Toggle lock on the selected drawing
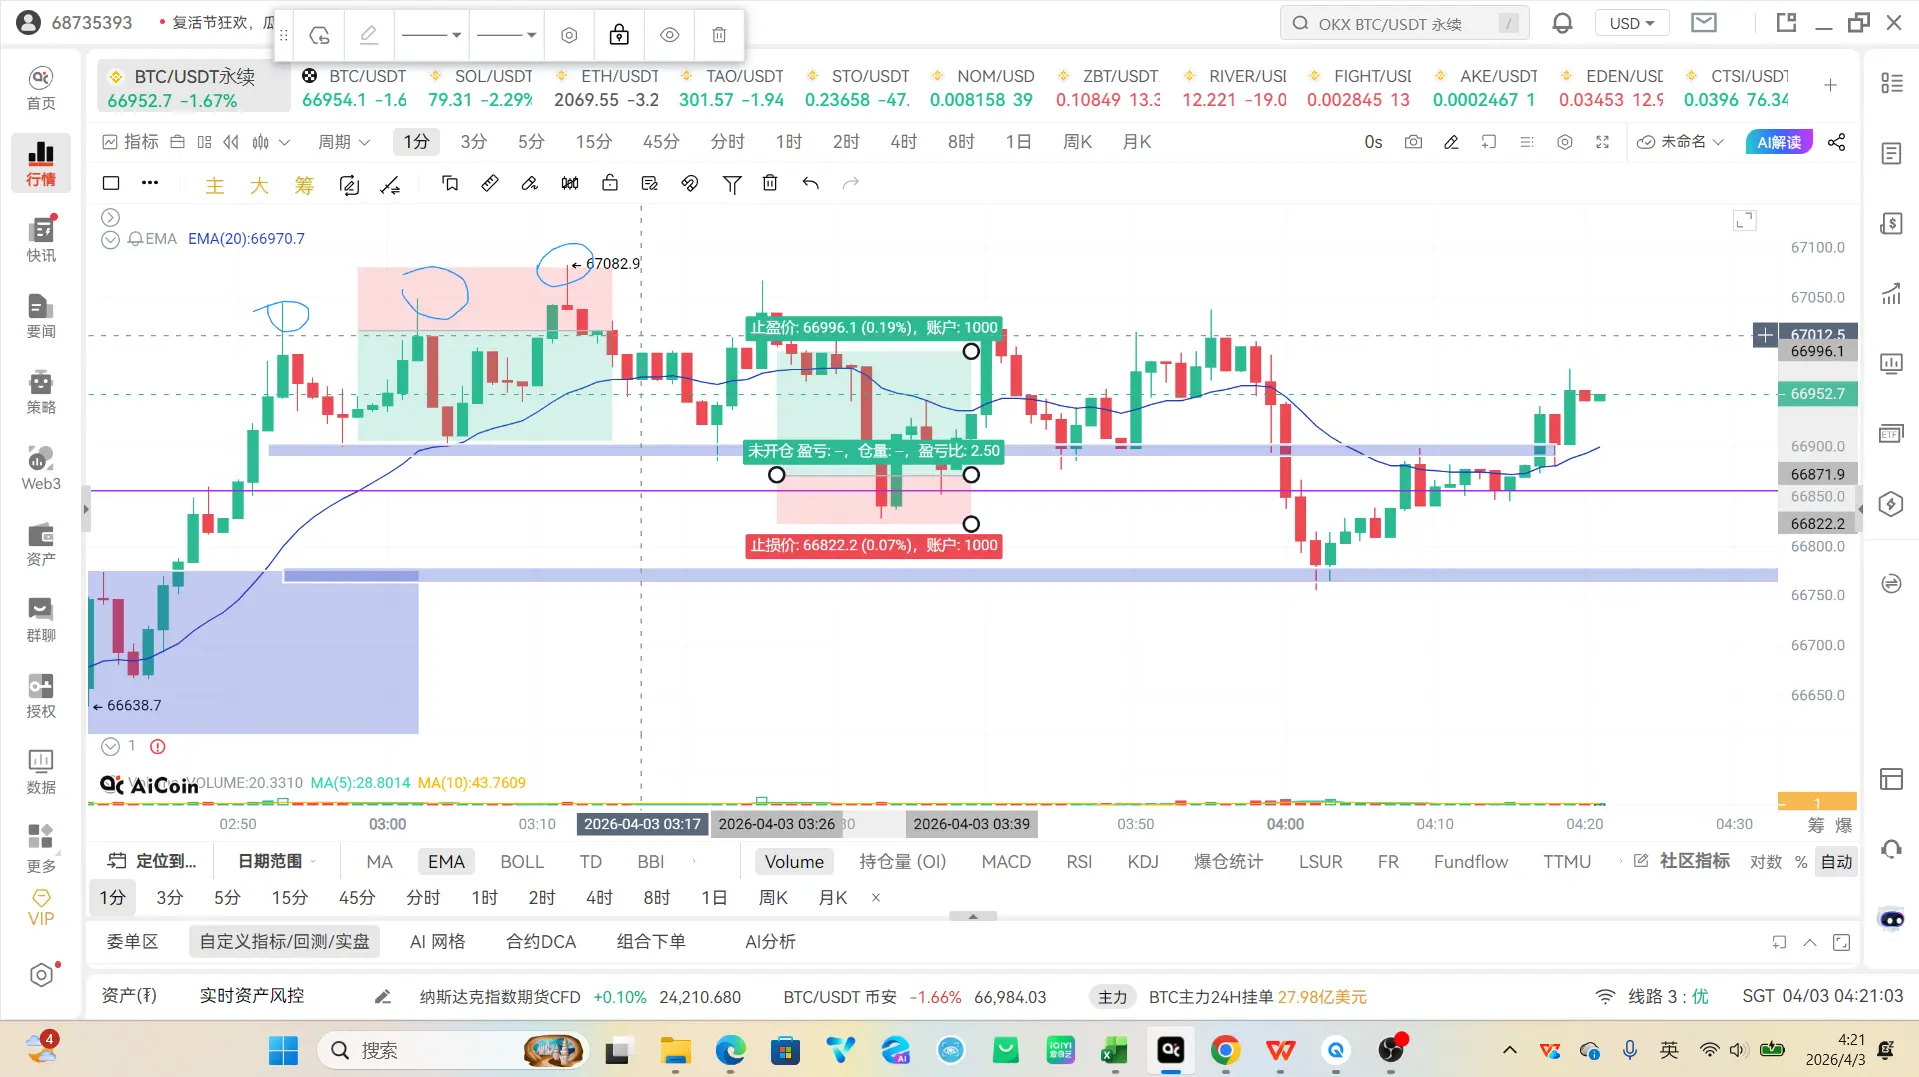The image size is (1919, 1077). 619,35
